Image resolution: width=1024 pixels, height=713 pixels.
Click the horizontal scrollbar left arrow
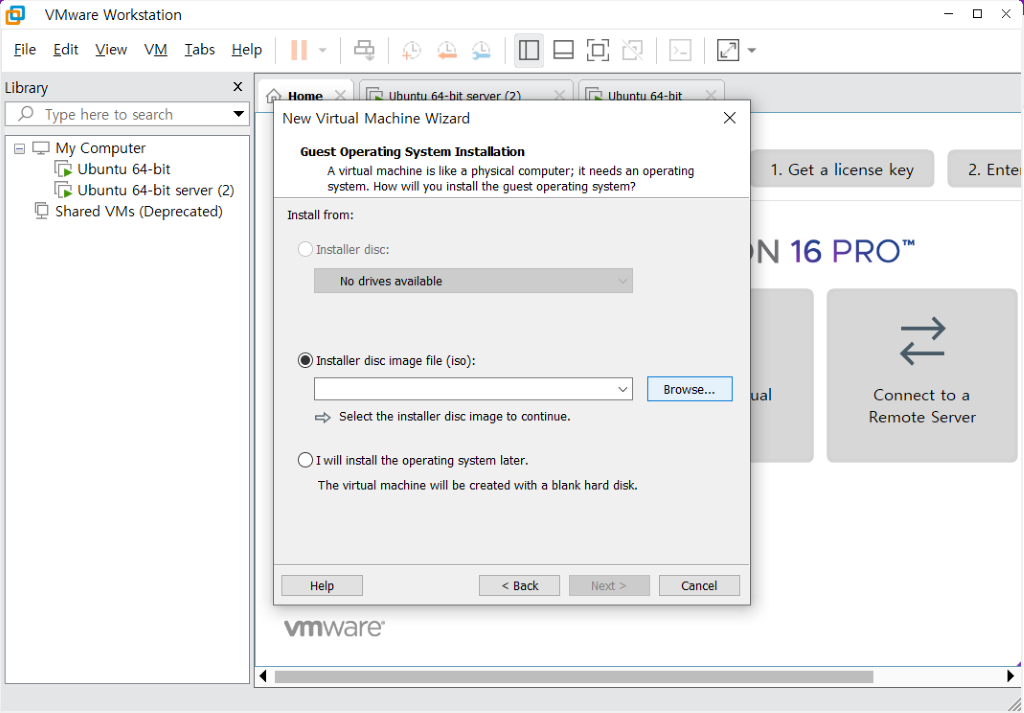(264, 676)
